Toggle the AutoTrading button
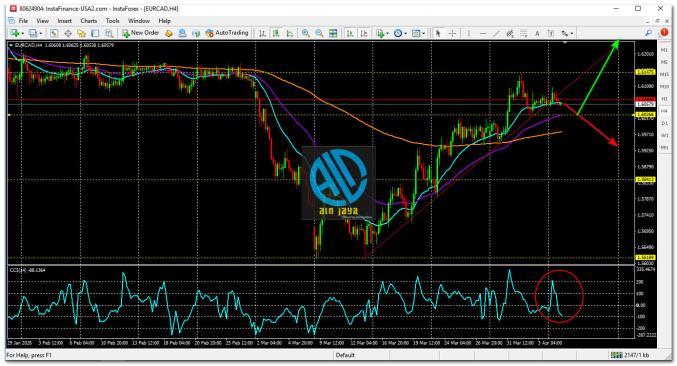This screenshot has width=677, height=366. [227, 33]
